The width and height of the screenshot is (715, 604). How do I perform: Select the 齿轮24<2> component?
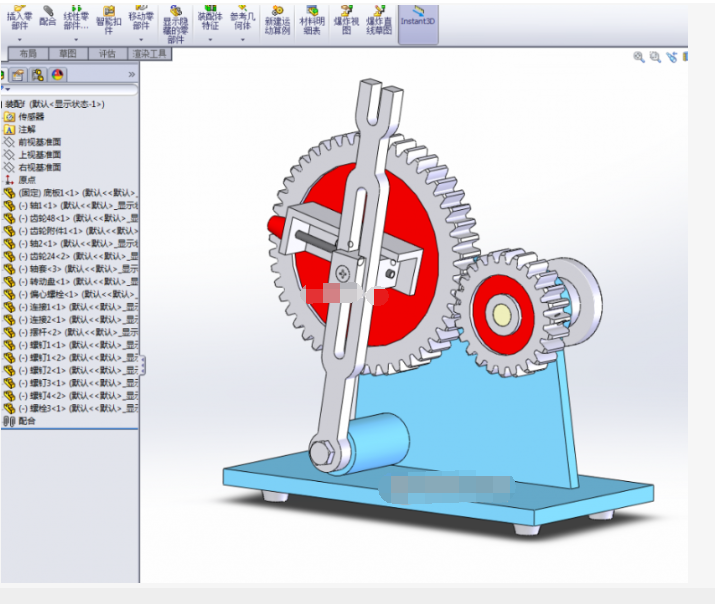[x=71, y=256]
